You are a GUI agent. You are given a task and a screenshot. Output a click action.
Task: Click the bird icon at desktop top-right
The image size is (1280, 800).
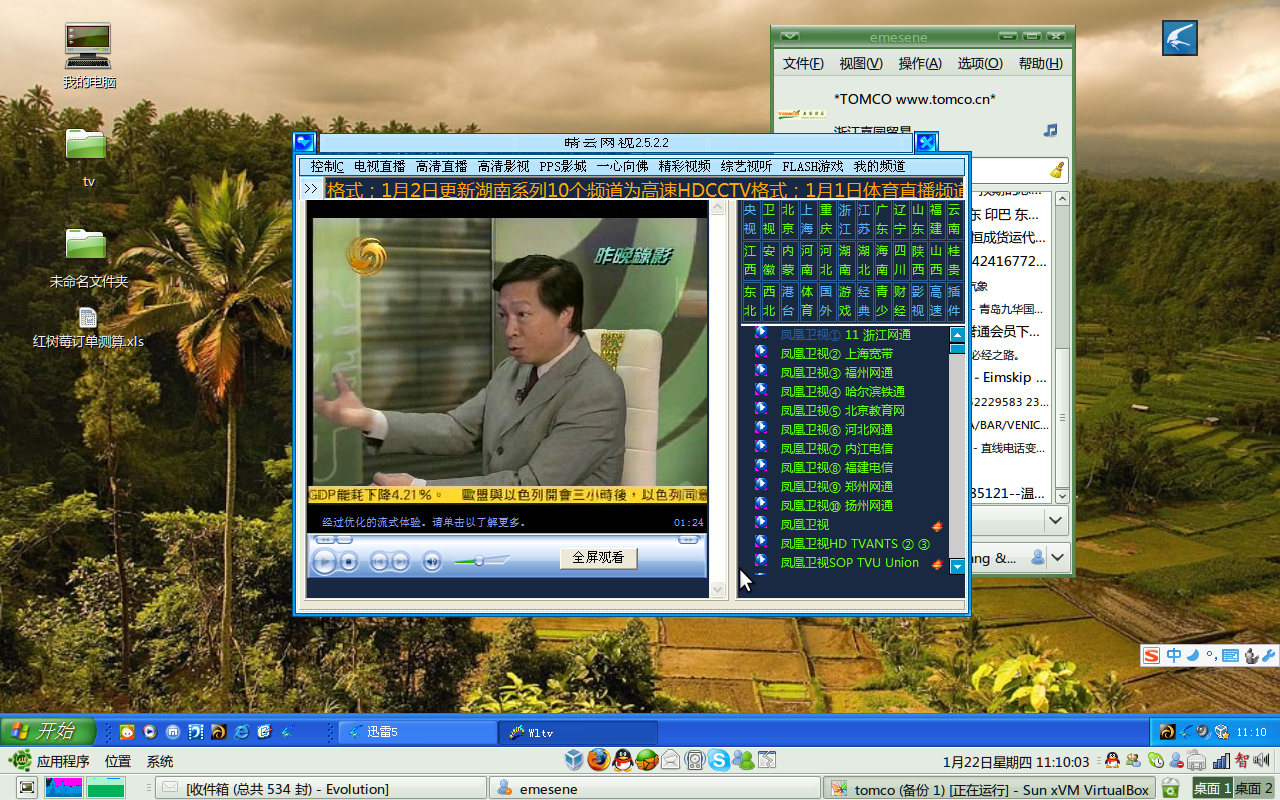tap(1180, 38)
